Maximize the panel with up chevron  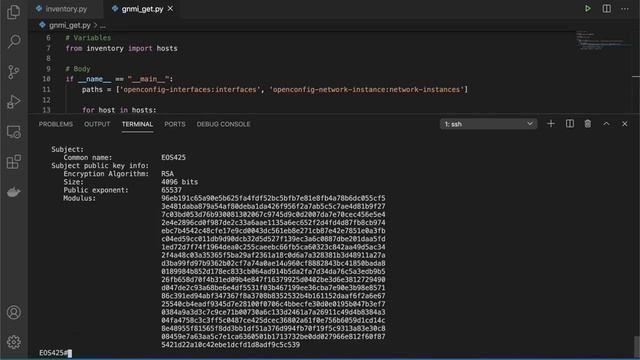pos(606,124)
